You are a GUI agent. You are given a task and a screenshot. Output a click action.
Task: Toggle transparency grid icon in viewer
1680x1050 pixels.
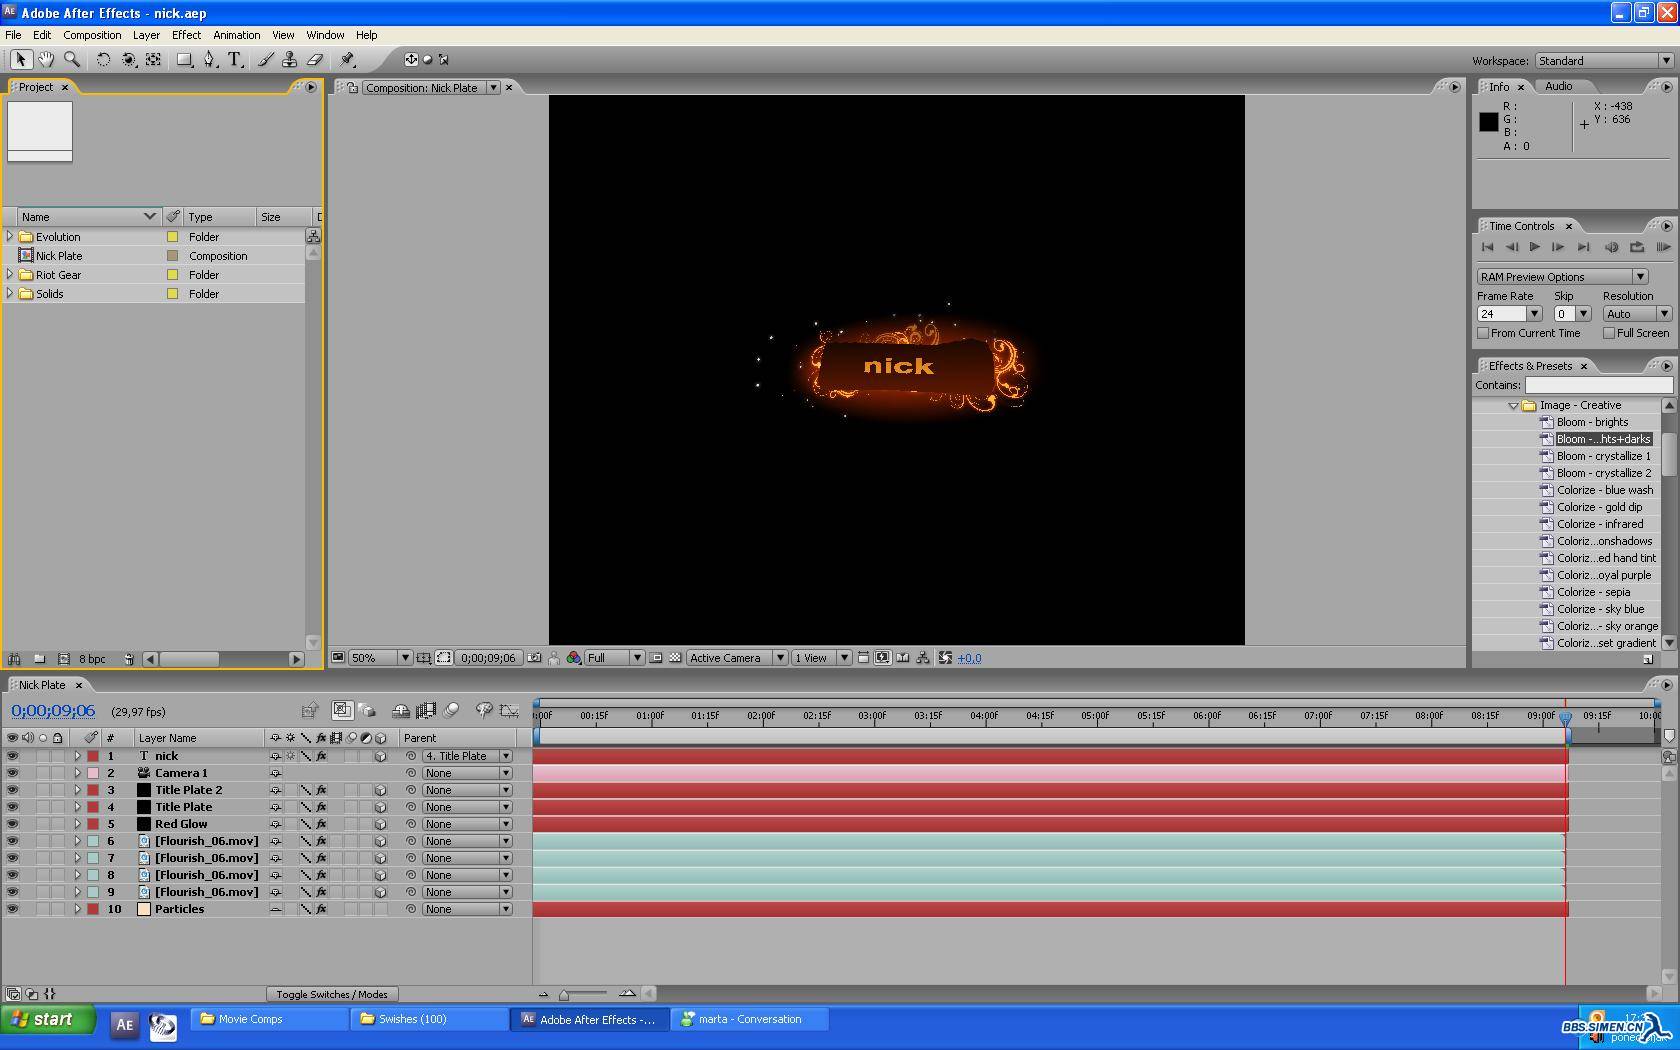coord(675,658)
